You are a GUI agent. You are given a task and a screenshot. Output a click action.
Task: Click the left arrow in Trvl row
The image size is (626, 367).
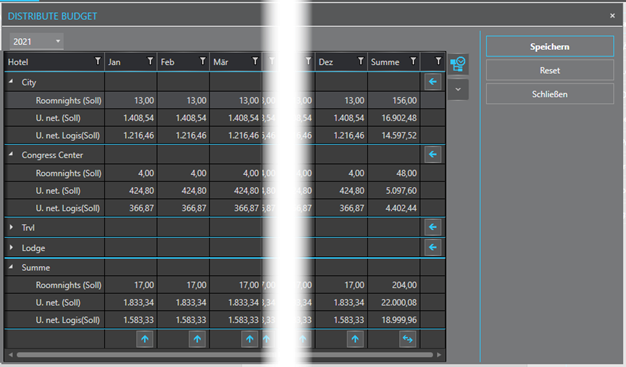(x=433, y=227)
